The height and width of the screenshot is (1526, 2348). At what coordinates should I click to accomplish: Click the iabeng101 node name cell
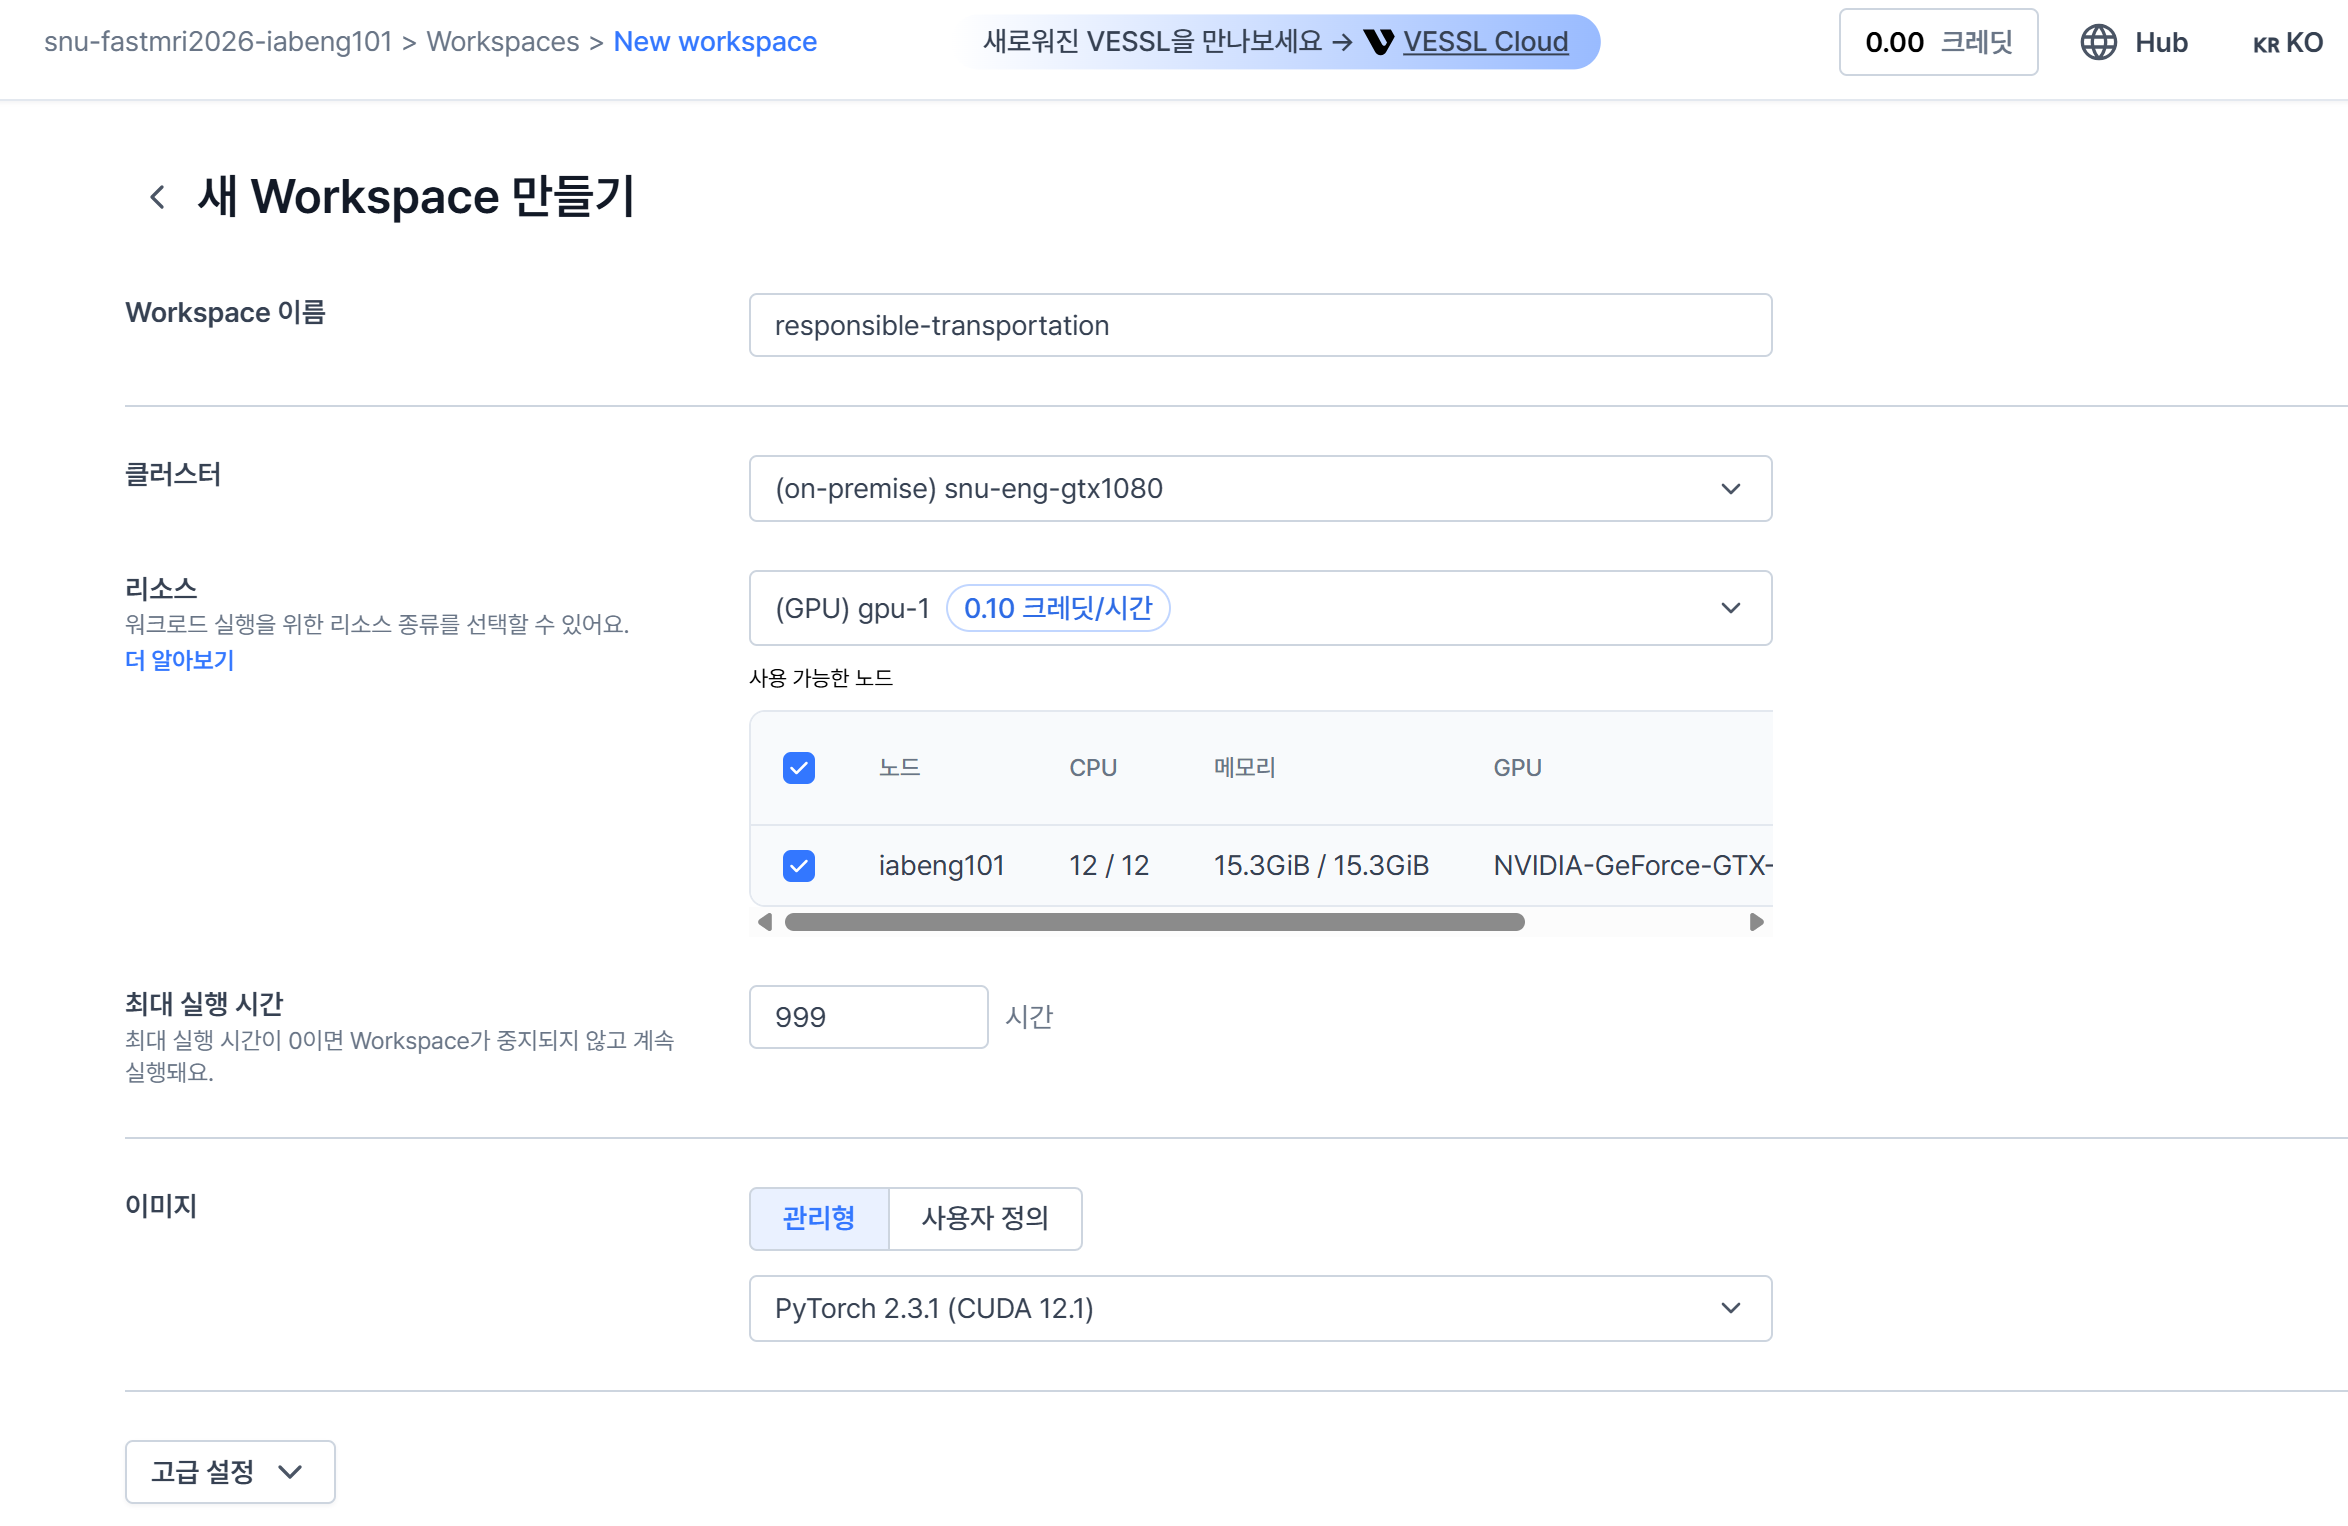click(x=941, y=865)
